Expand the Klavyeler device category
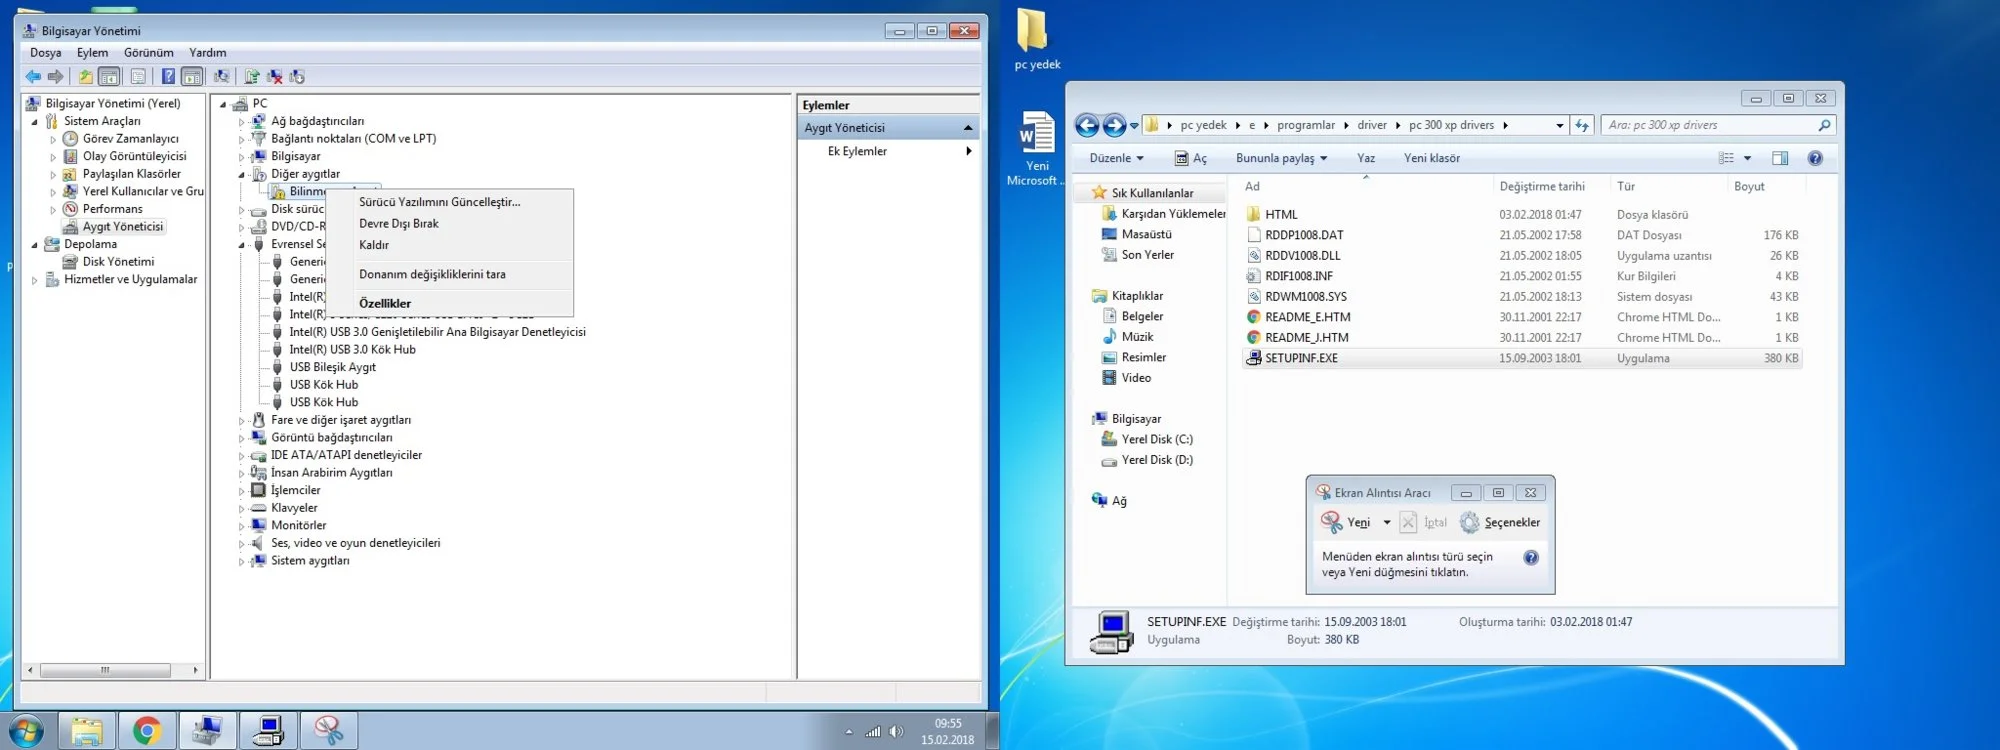The image size is (2000, 750). point(241,508)
